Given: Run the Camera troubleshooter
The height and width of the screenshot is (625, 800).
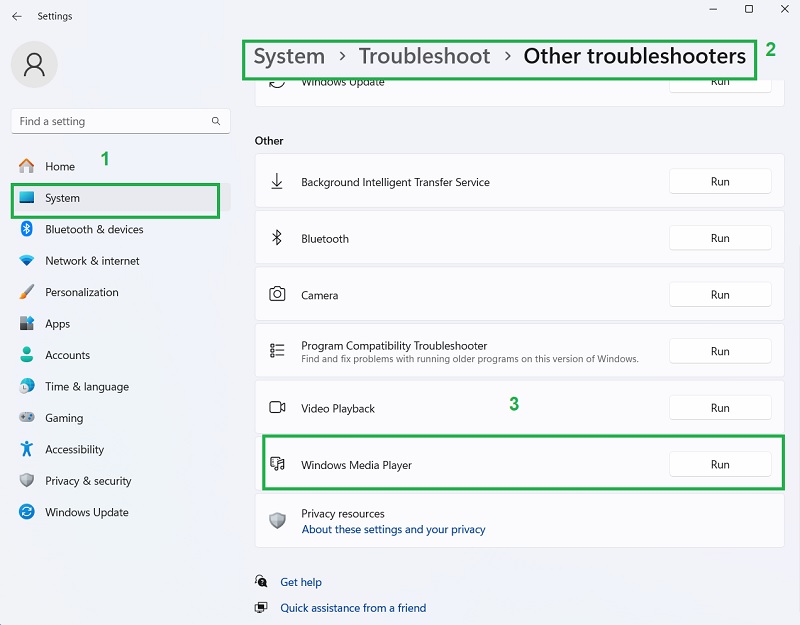Looking at the screenshot, I should pyautogui.click(x=720, y=294).
